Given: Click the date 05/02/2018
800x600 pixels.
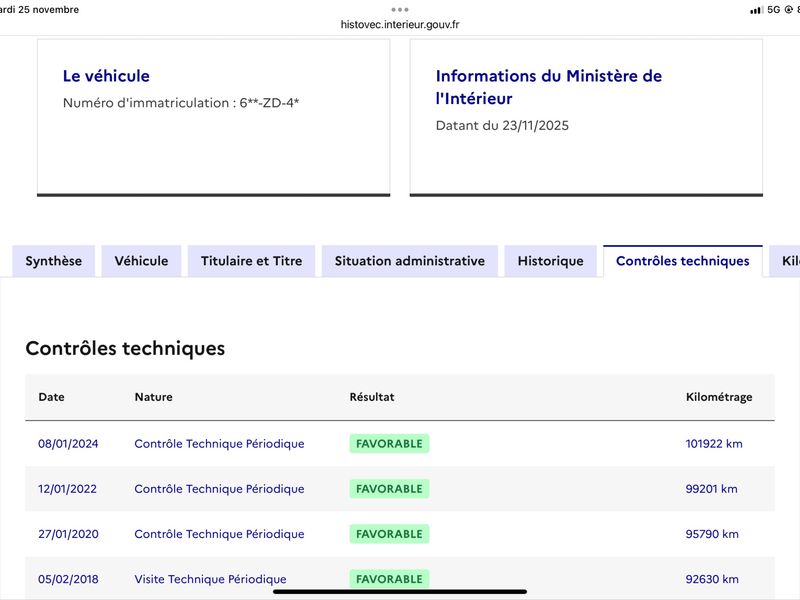Looking at the screenshot, I should pos(68,579).
